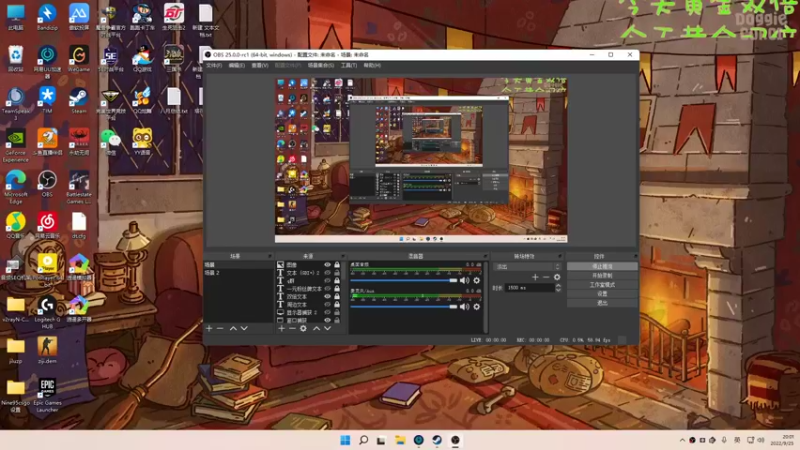Remove the selected source with the minus icon
Screen dimensions: 800x450
292,329
